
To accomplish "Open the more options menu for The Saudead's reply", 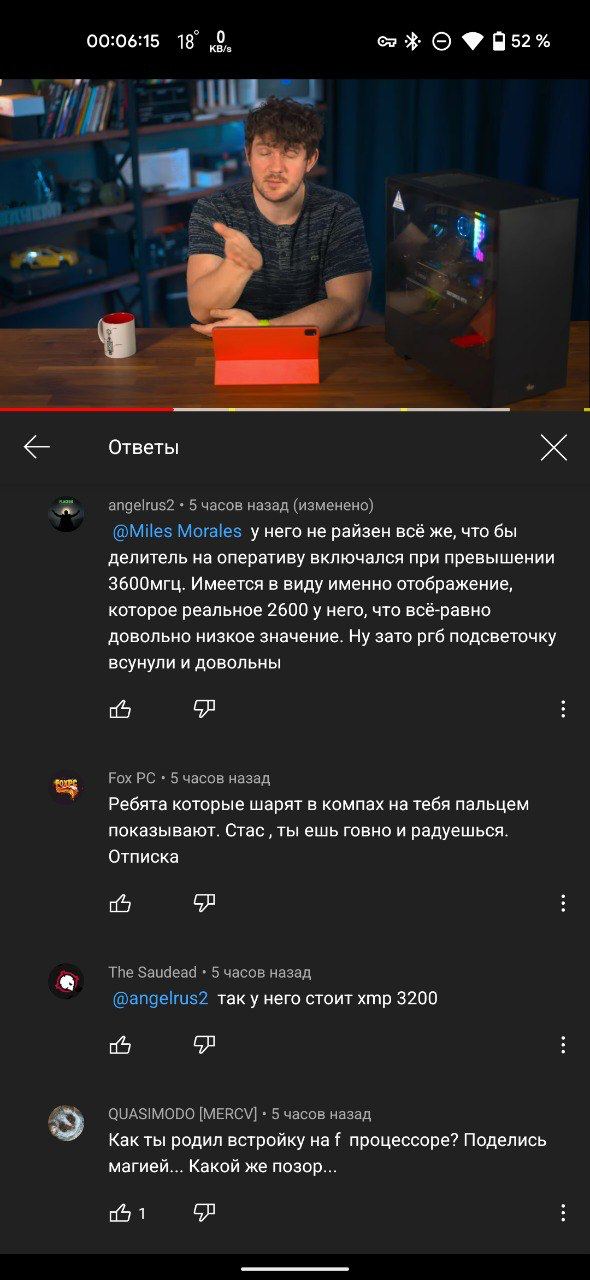I will pyautogui.click(x=563, y=1045).
